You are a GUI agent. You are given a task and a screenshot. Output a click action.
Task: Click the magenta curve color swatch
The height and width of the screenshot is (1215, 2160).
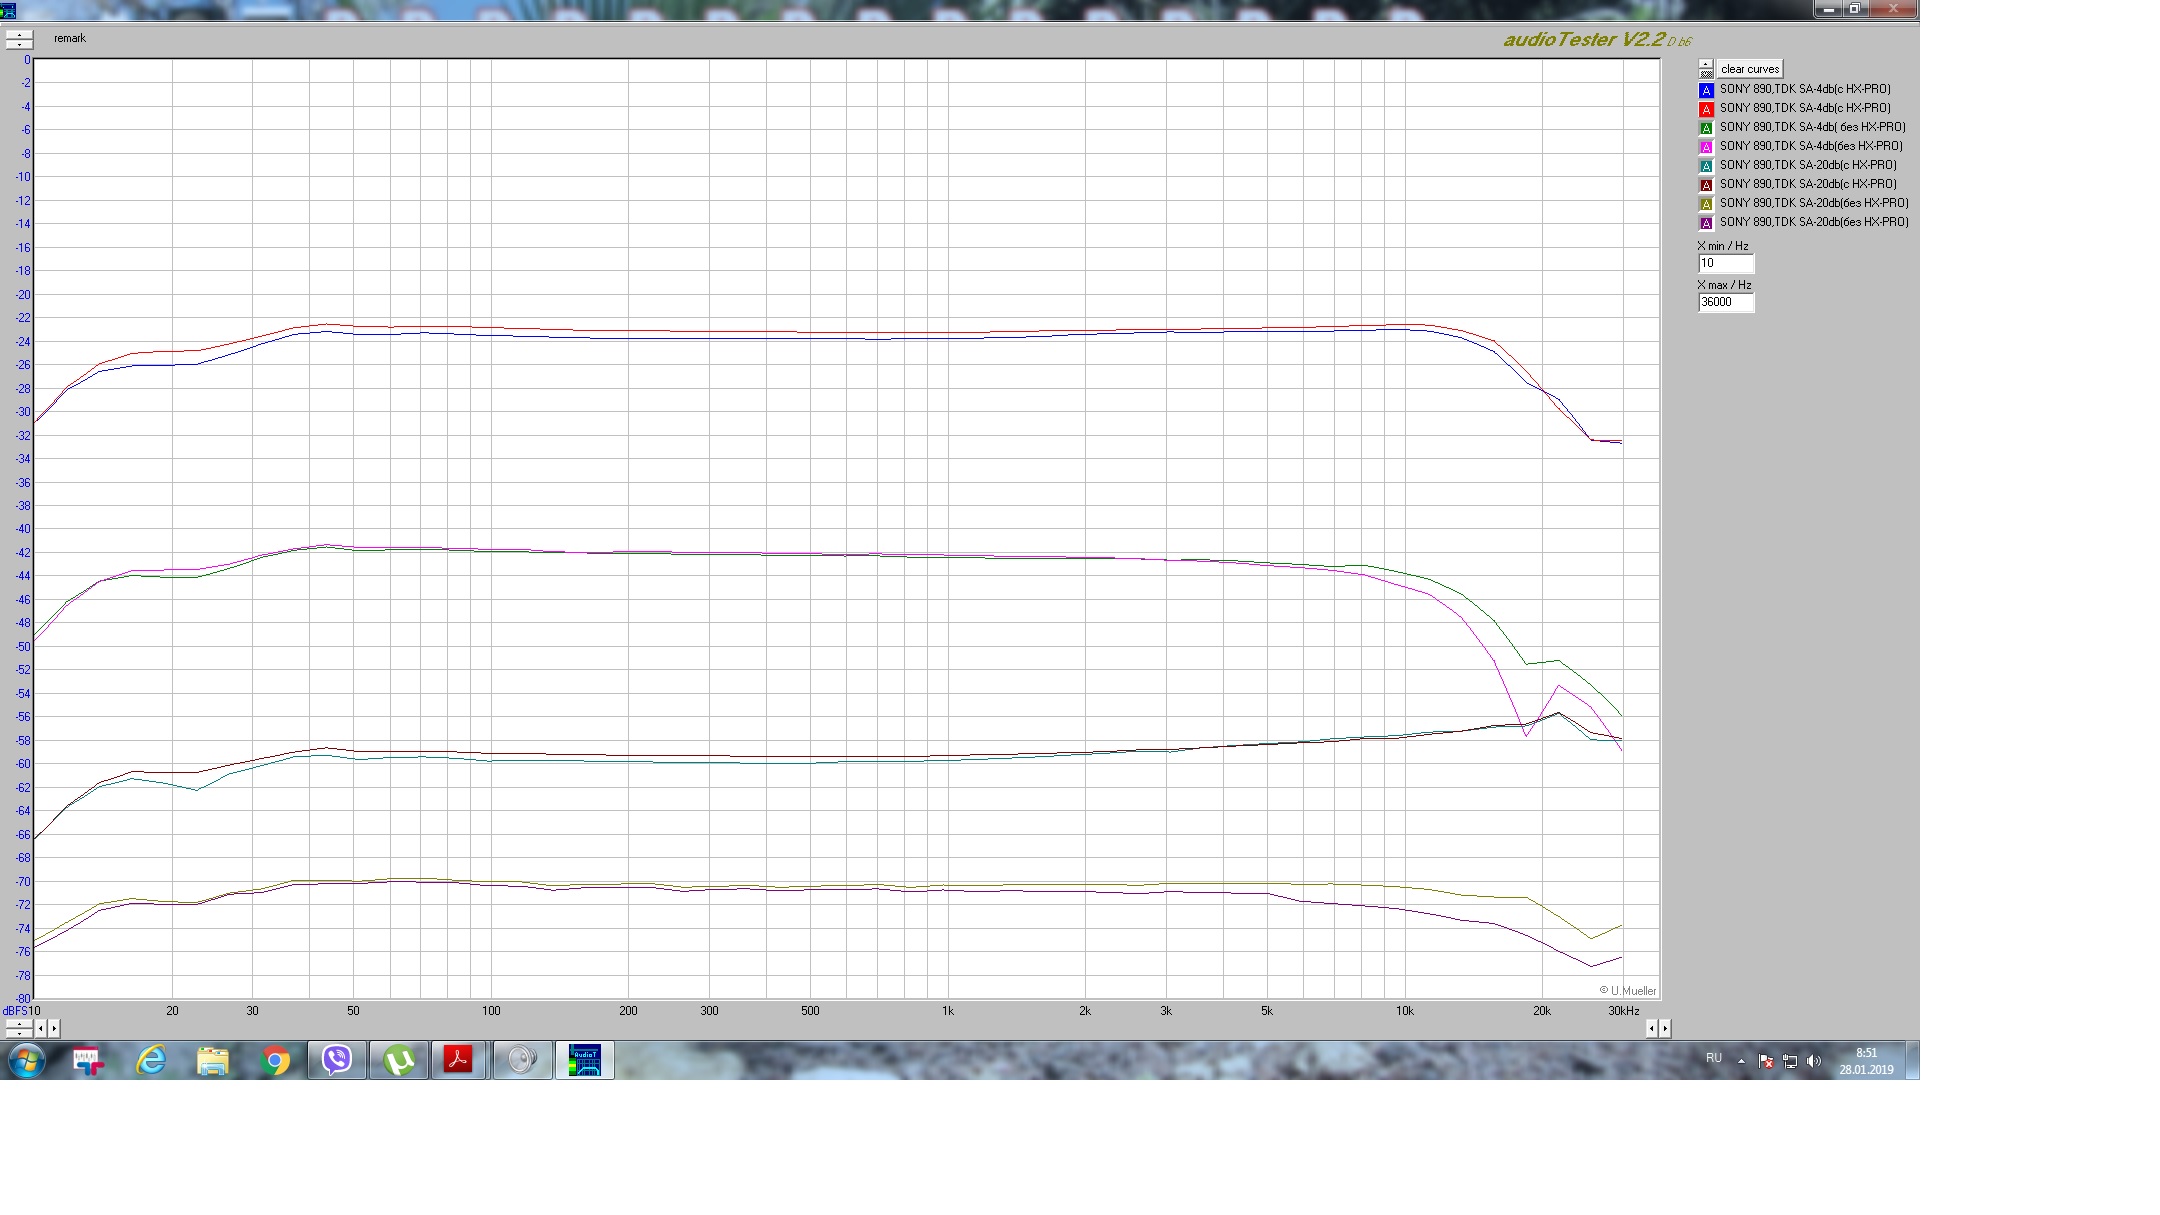point(1706,147)
